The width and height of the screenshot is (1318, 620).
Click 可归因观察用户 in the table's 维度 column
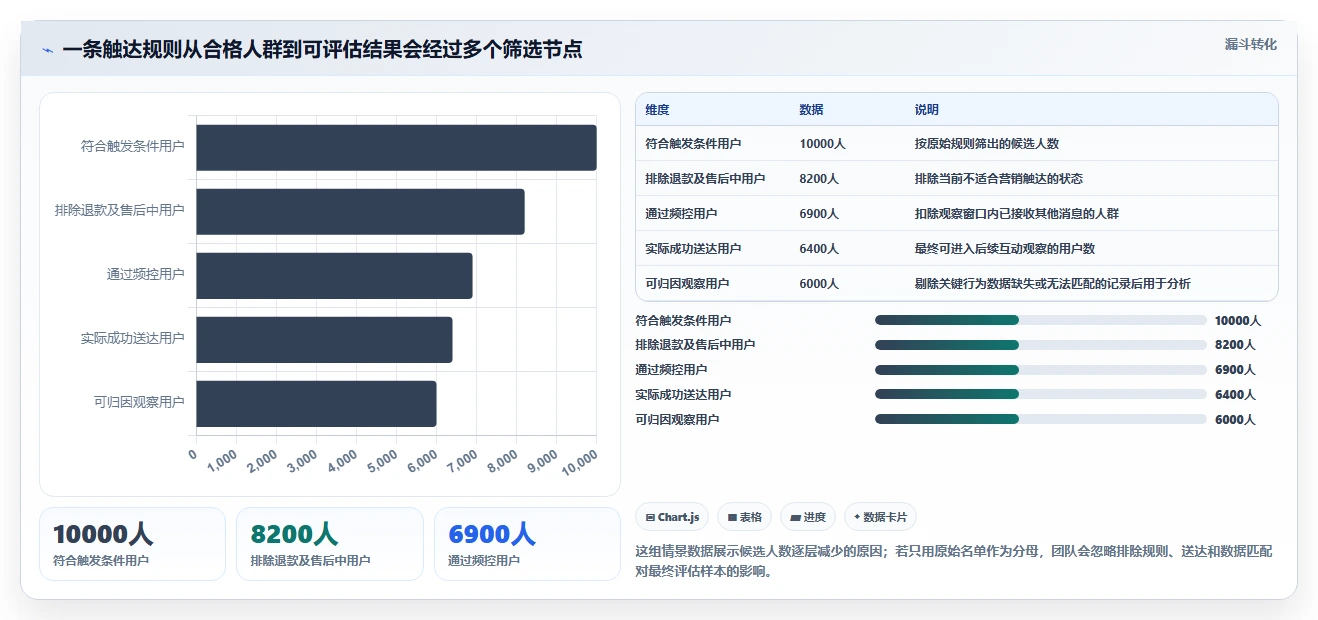click(x=688, y=284)
